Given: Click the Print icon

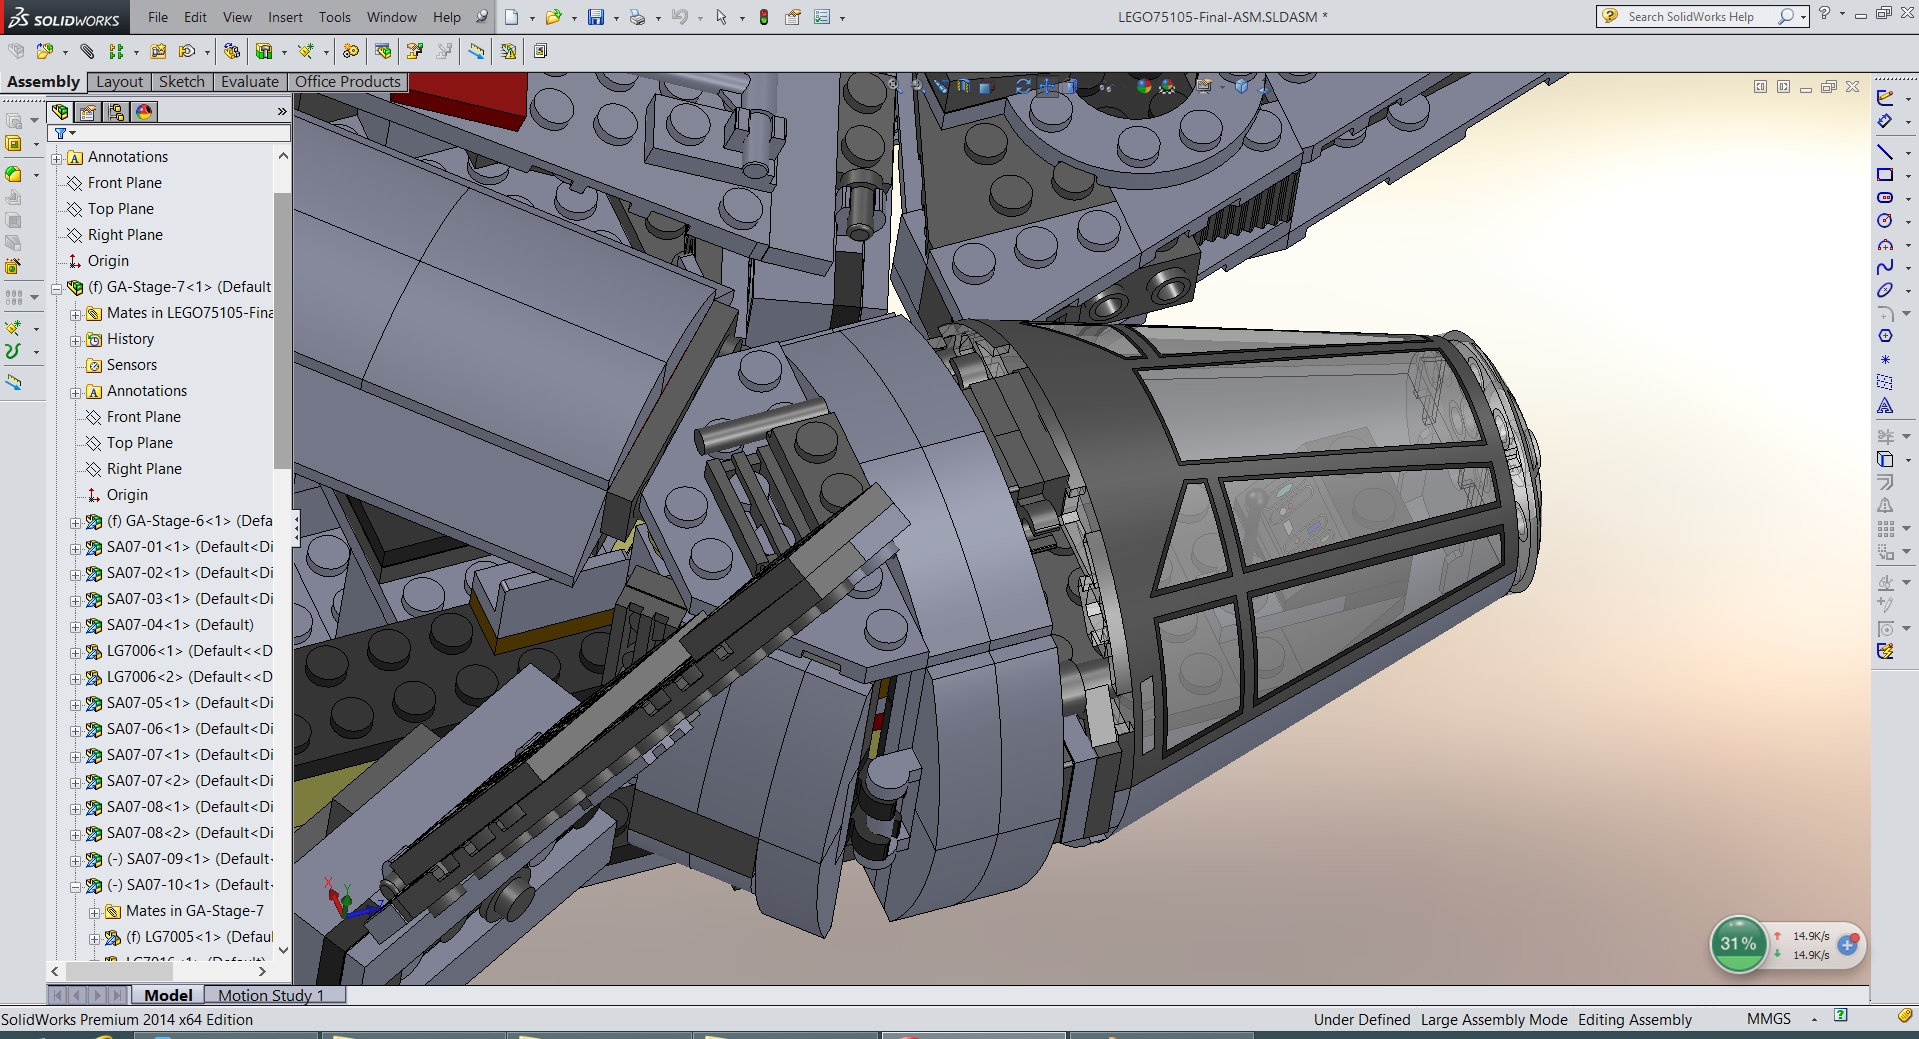Looking at the screenshot, I should [637, 17].
